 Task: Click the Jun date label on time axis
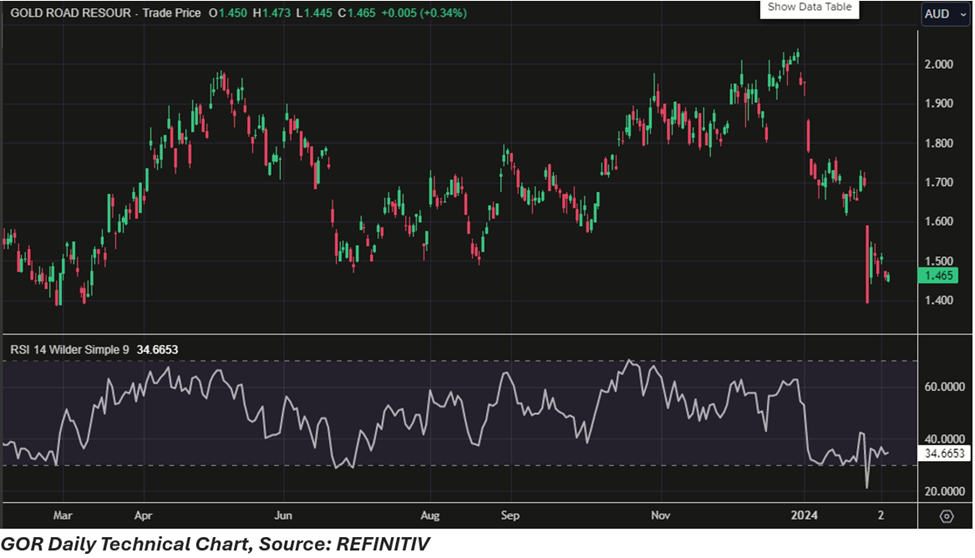pyautogui.click(x=283, y=516)
